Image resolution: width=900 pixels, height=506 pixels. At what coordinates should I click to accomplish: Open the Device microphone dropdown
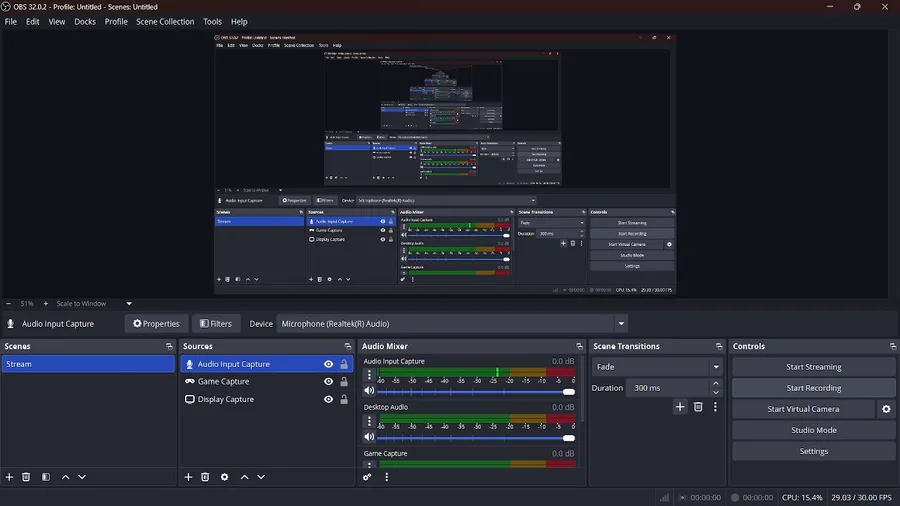(x=621, y=324)
